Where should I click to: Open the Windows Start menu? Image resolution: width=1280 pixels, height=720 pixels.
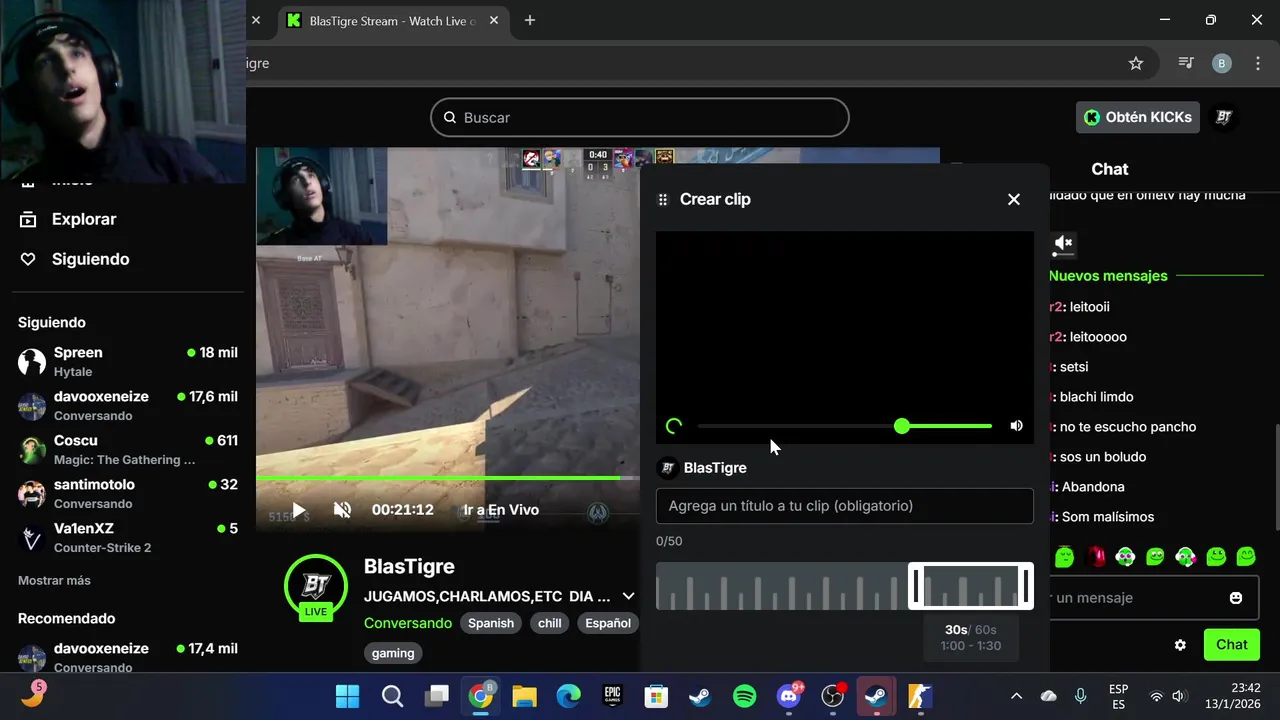(x=348, y=696)
